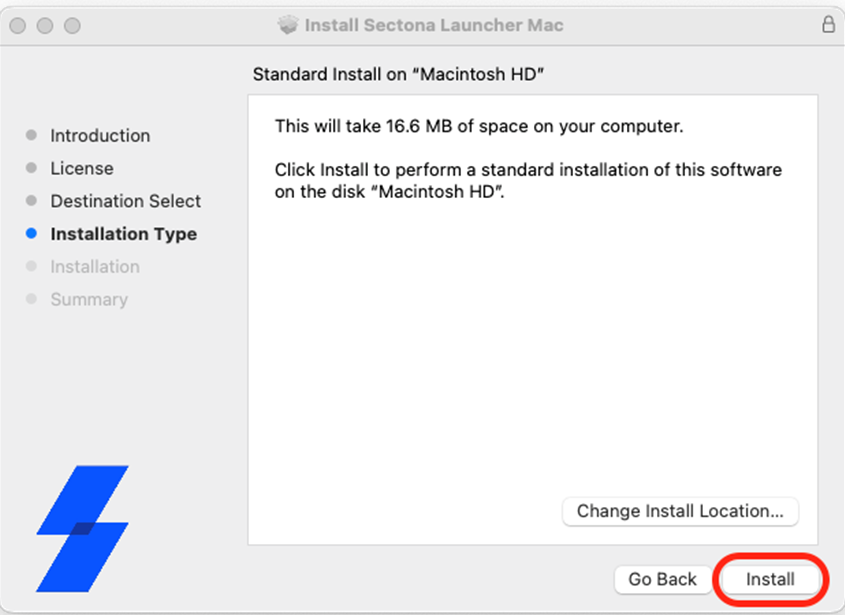
Task: Click the Install button
Action: point(770,579)
